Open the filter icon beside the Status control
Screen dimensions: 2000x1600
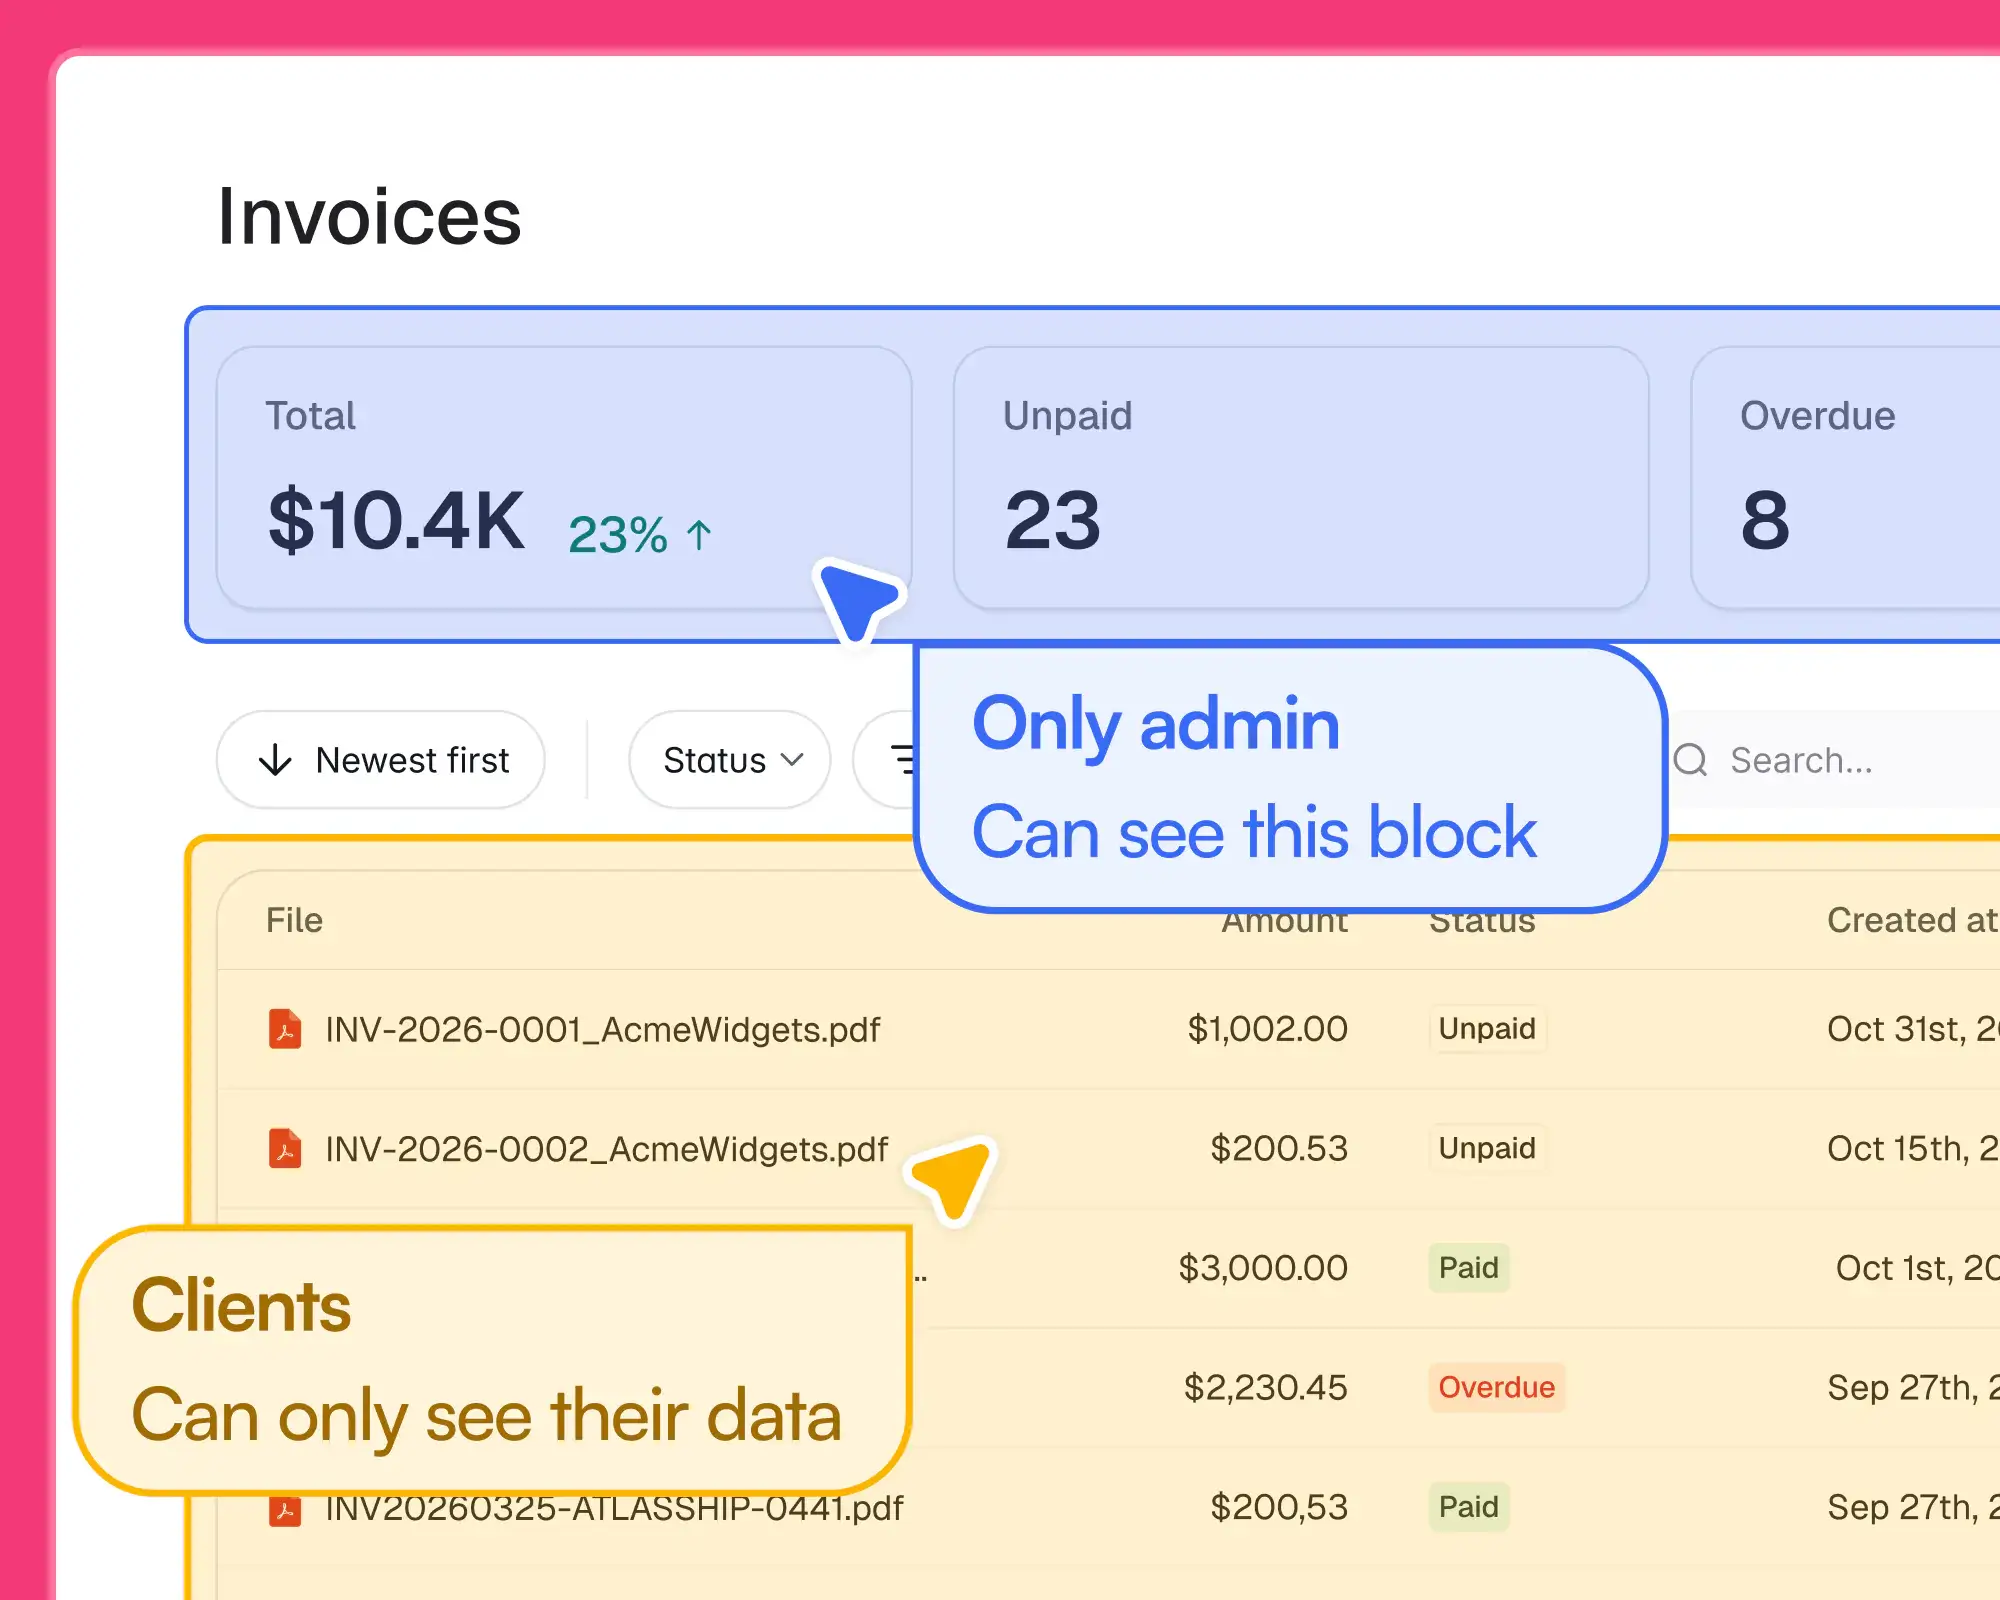click(903, 760)
